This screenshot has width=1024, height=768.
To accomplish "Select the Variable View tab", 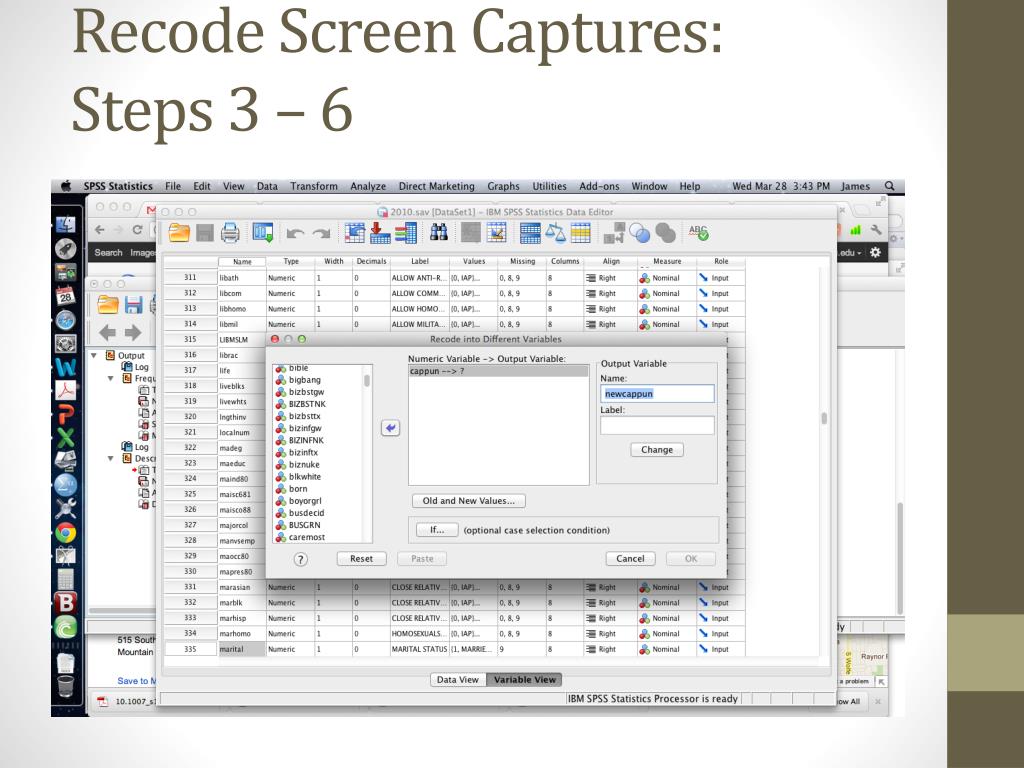I will pyautogui.click(x=525, y=680).
